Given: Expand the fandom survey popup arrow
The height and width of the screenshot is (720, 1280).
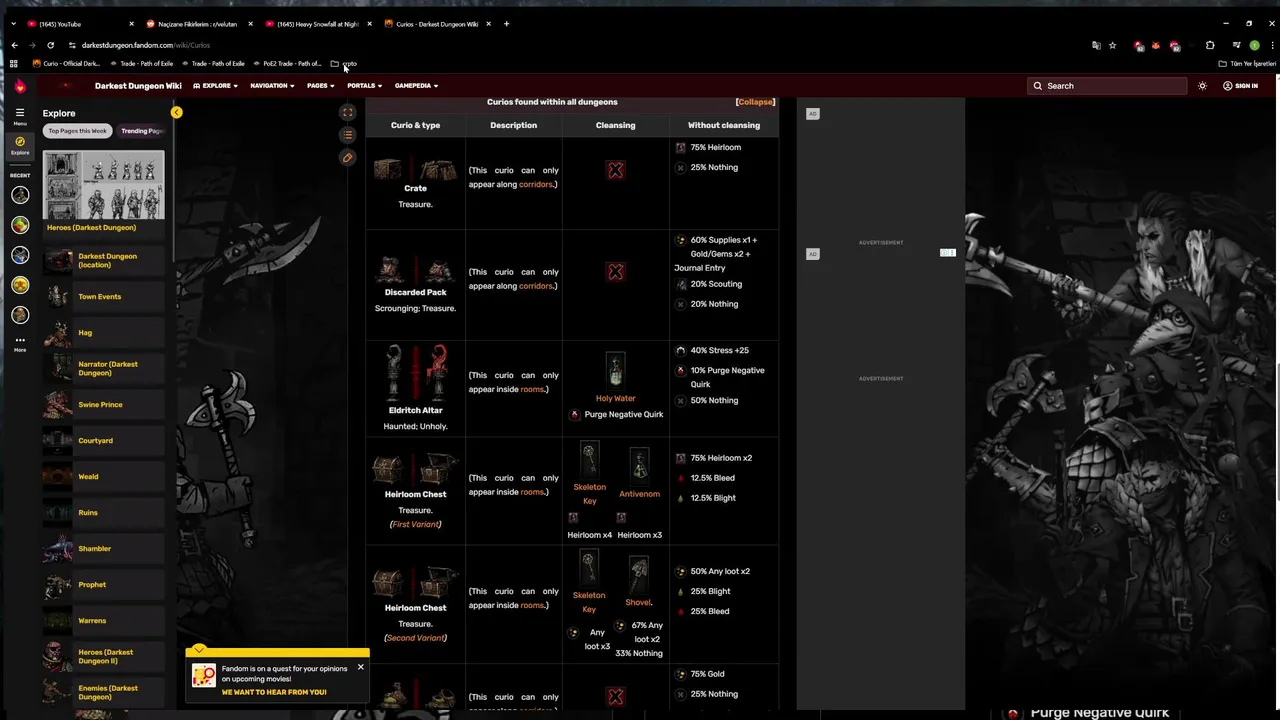Looking at the screenshot, I should tap(199, 650).
